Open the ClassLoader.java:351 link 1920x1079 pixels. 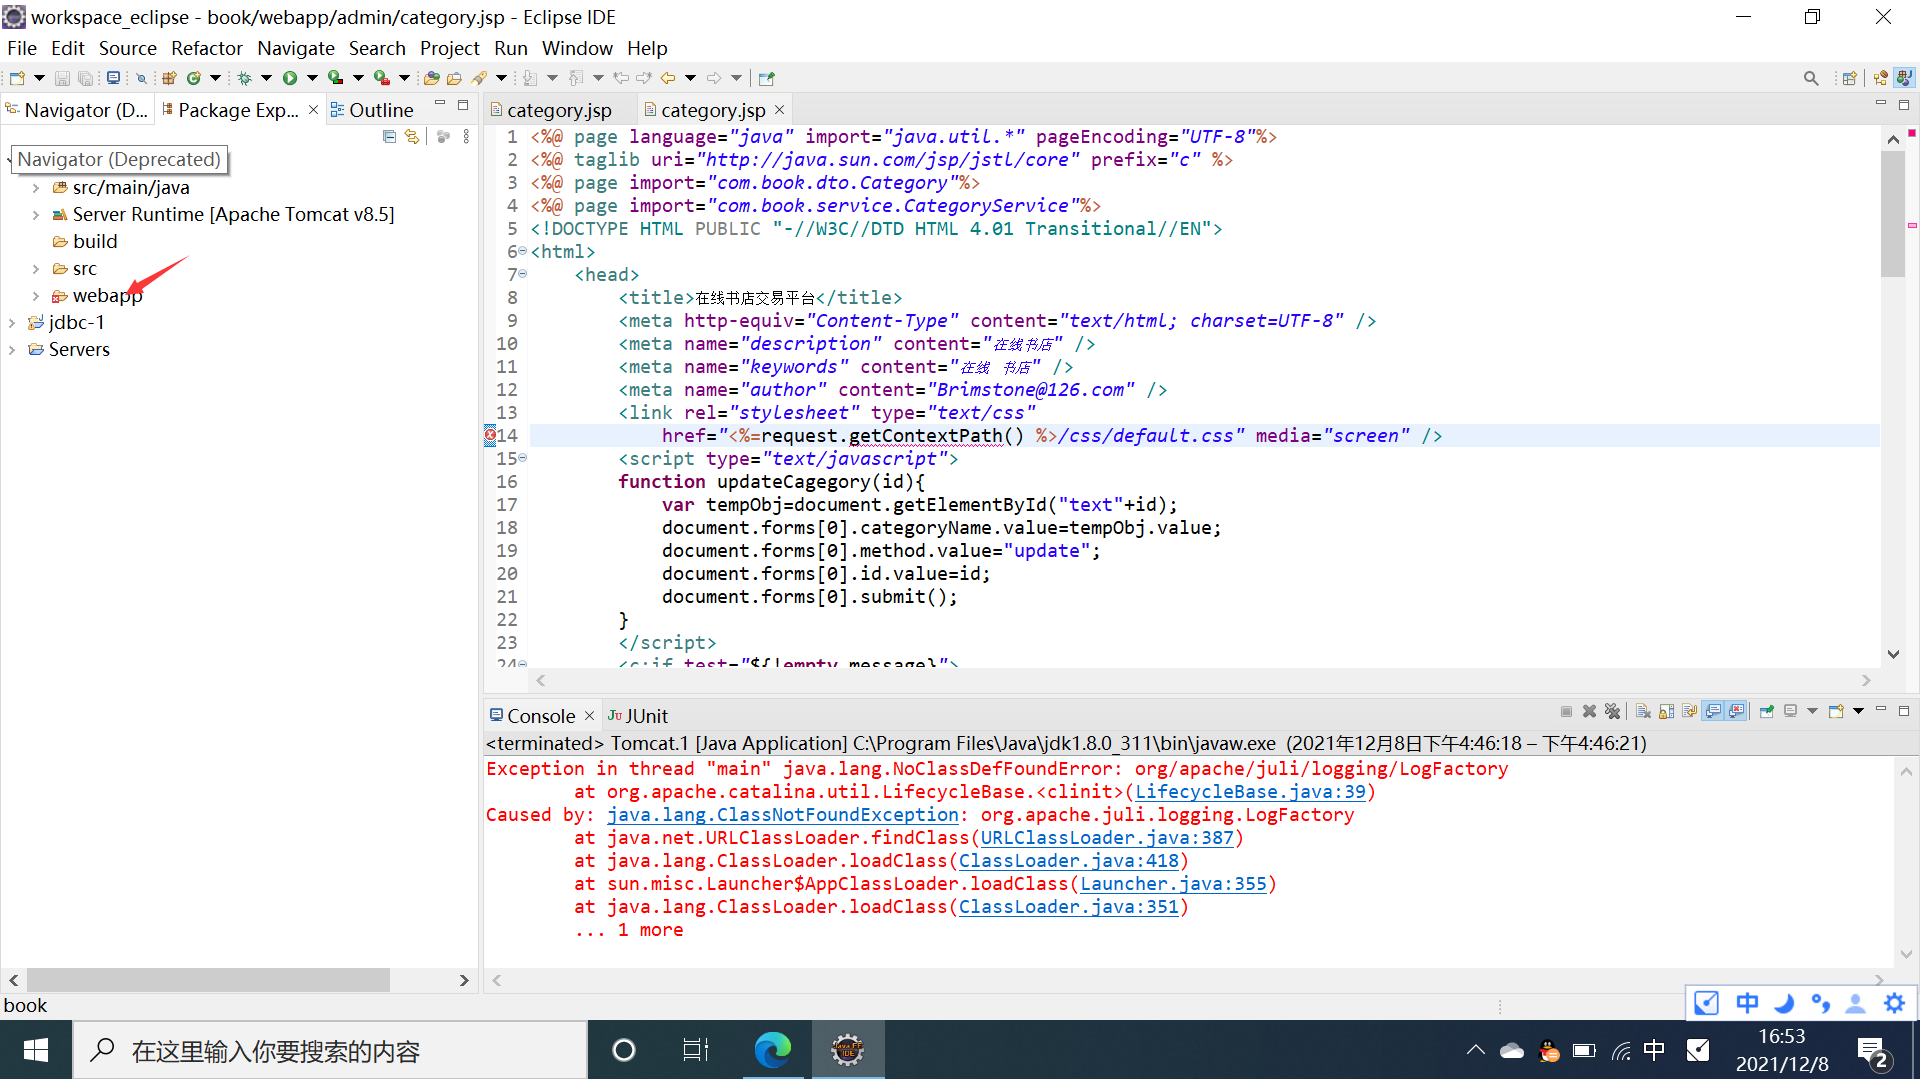1068,907
